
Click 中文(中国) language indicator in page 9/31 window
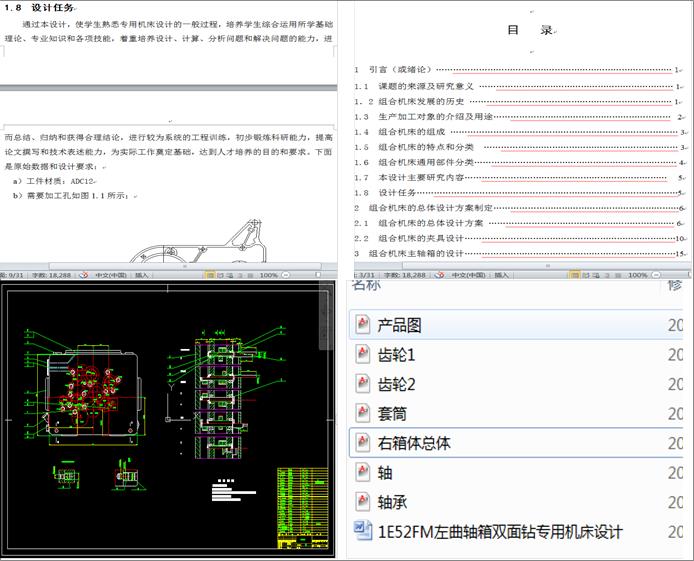tap(111, 275)
